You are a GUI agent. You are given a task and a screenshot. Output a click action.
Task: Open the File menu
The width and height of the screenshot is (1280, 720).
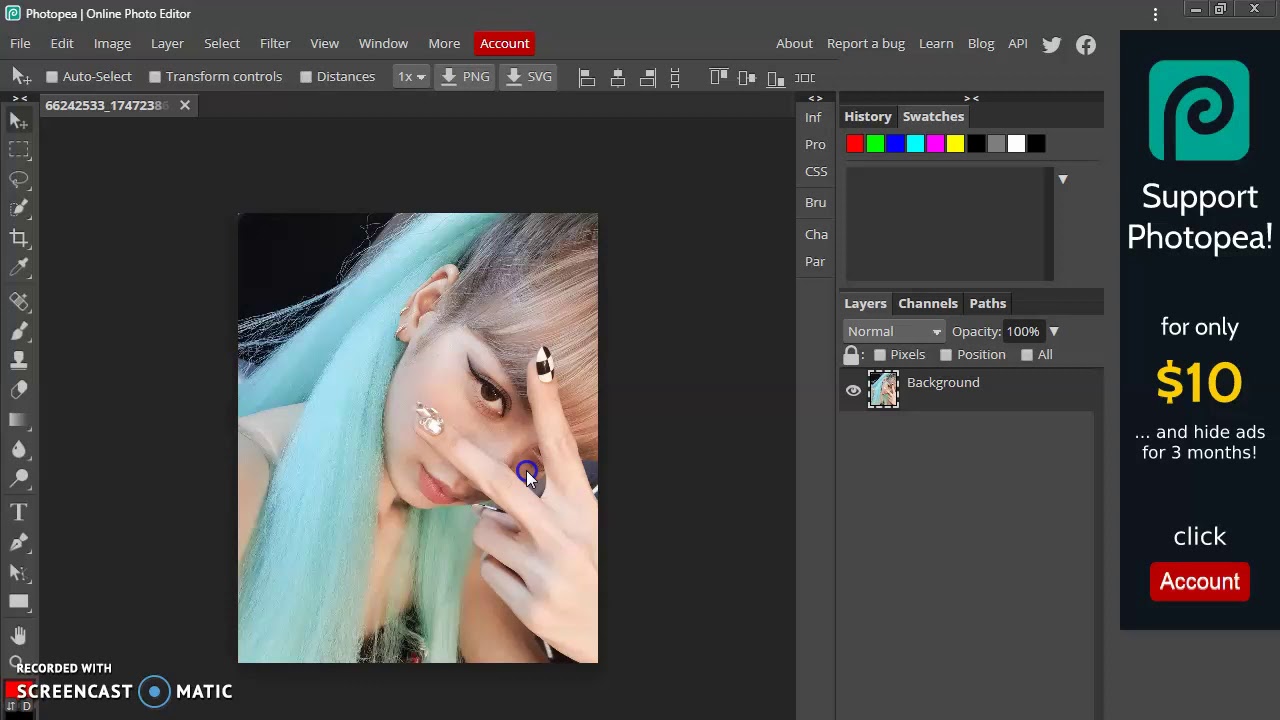(20, 44)
